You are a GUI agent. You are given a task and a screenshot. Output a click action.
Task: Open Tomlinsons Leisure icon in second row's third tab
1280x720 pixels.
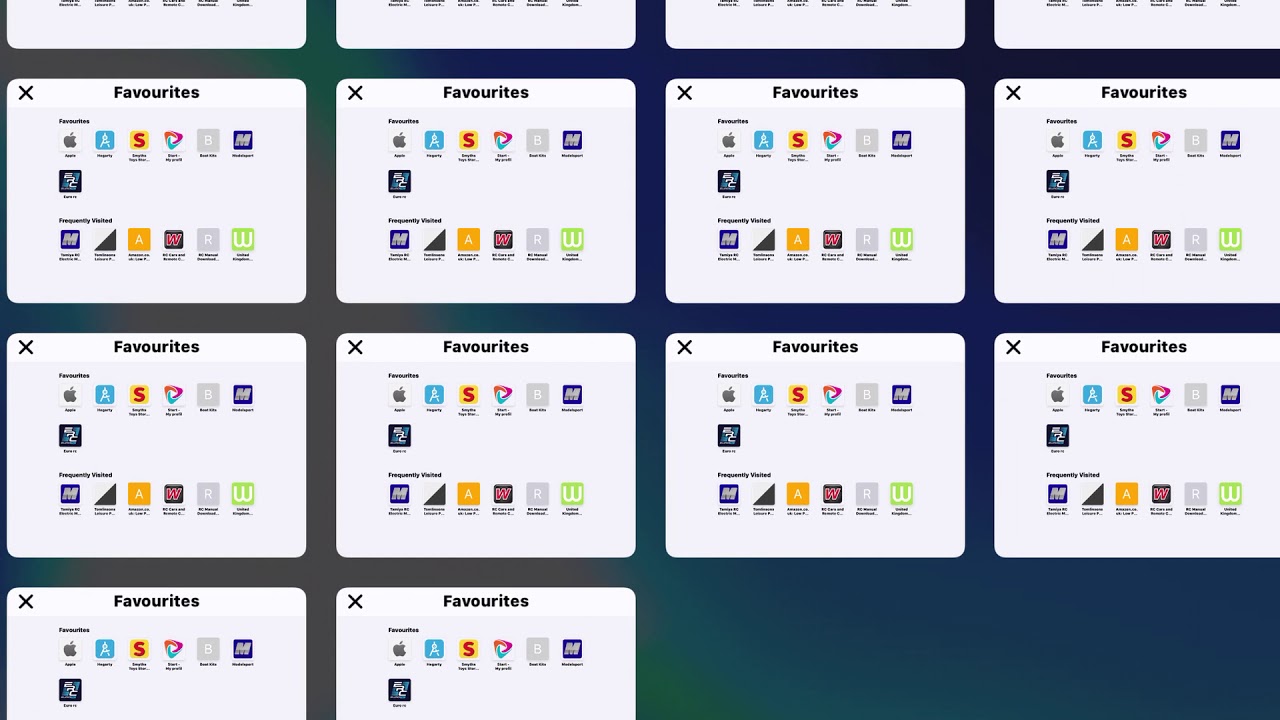(x=763, y=239)
